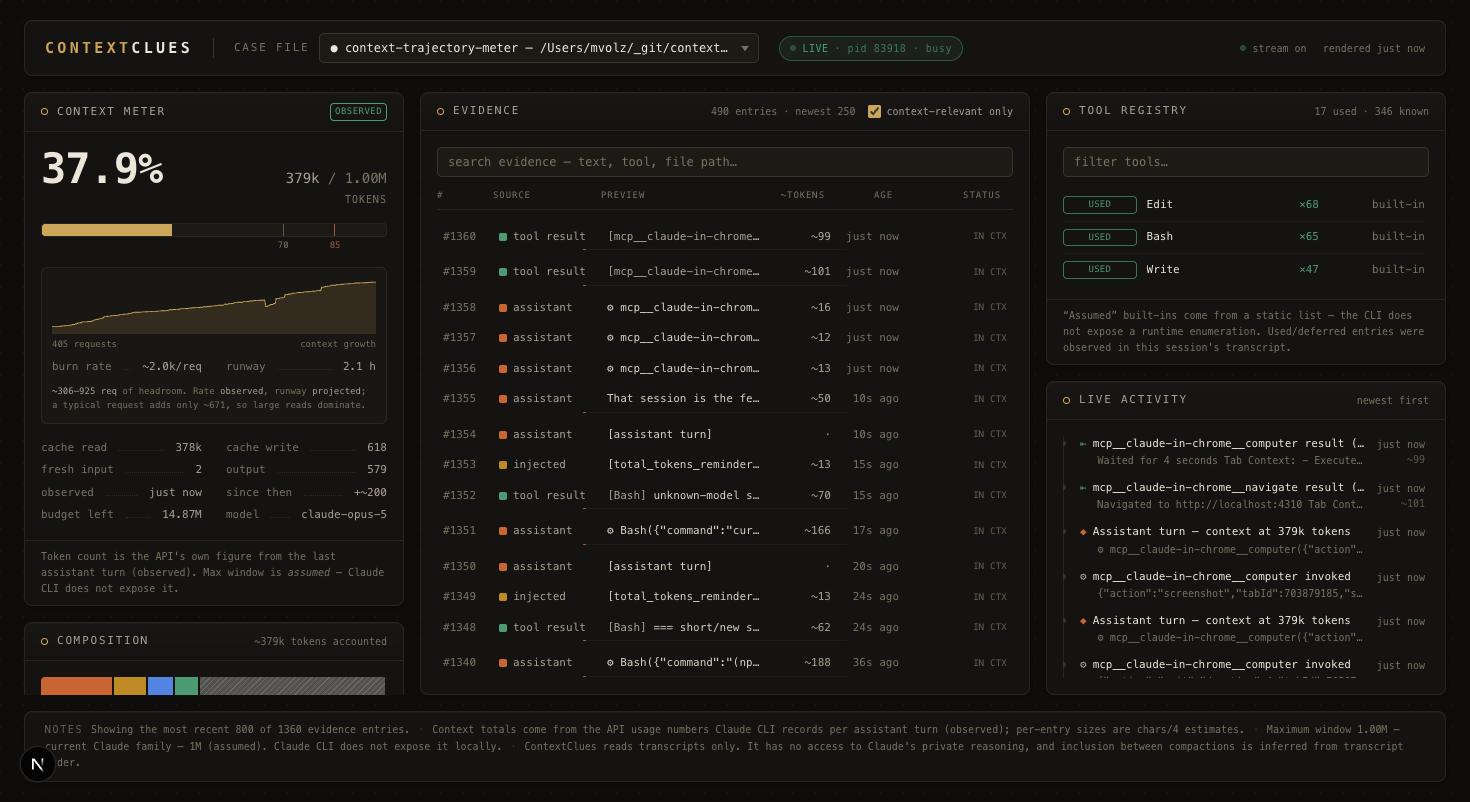The image size is (1470, 802).
Task: Click the yellow injected icon in row #1353
Action: (503, 465)
